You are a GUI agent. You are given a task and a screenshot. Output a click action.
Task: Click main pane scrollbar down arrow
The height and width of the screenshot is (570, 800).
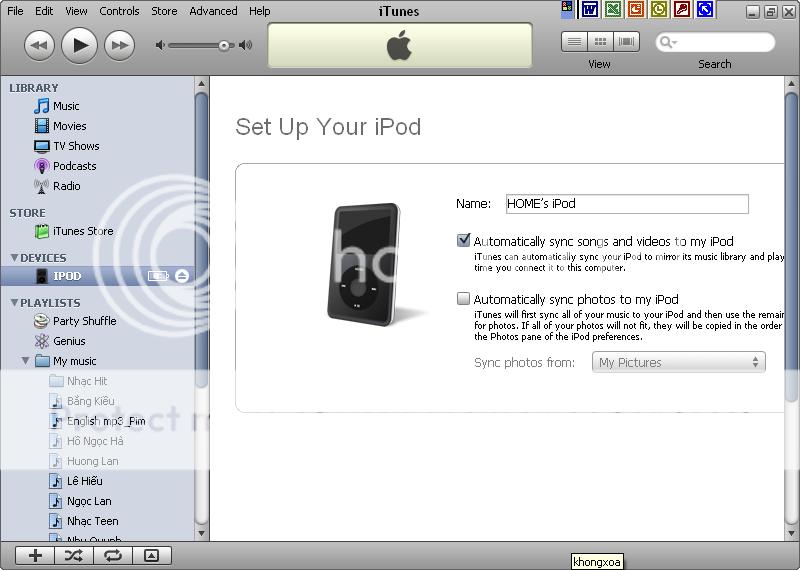pos(791,534)
